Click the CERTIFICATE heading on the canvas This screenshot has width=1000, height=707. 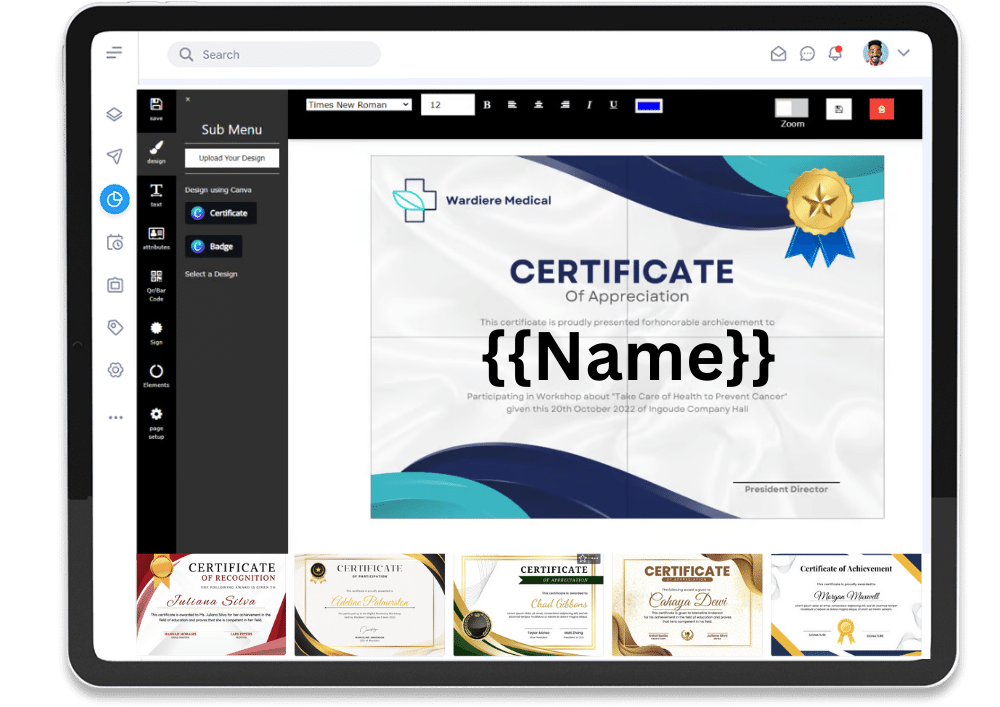click(x=622, y=272)
